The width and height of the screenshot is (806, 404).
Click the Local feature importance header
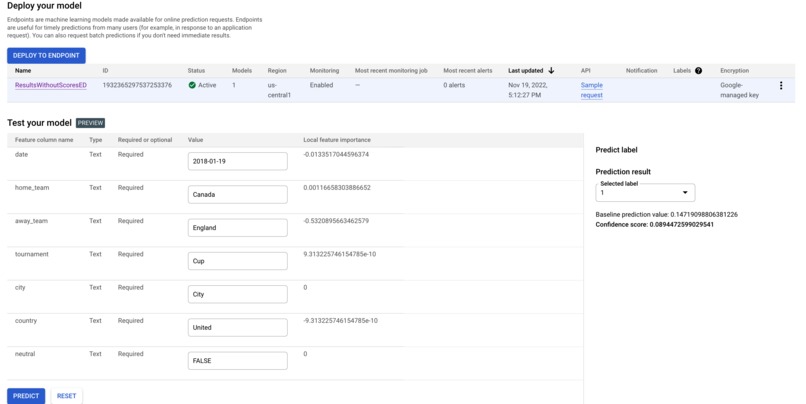[x=337, y=140]
